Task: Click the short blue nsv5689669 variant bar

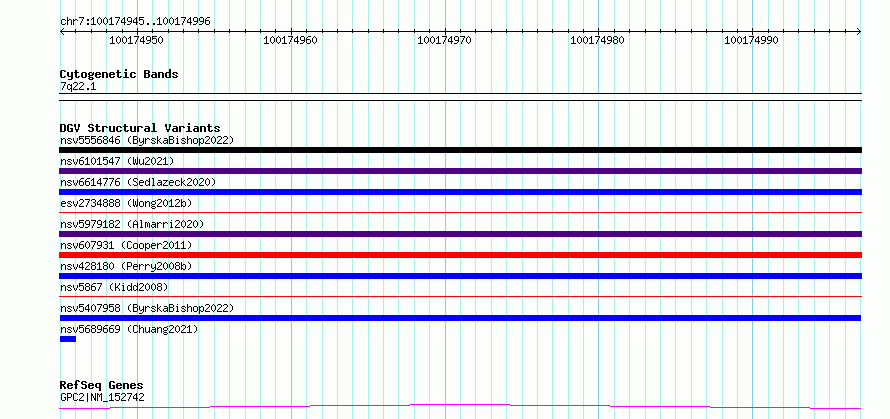Action: (x=68, y=339)
